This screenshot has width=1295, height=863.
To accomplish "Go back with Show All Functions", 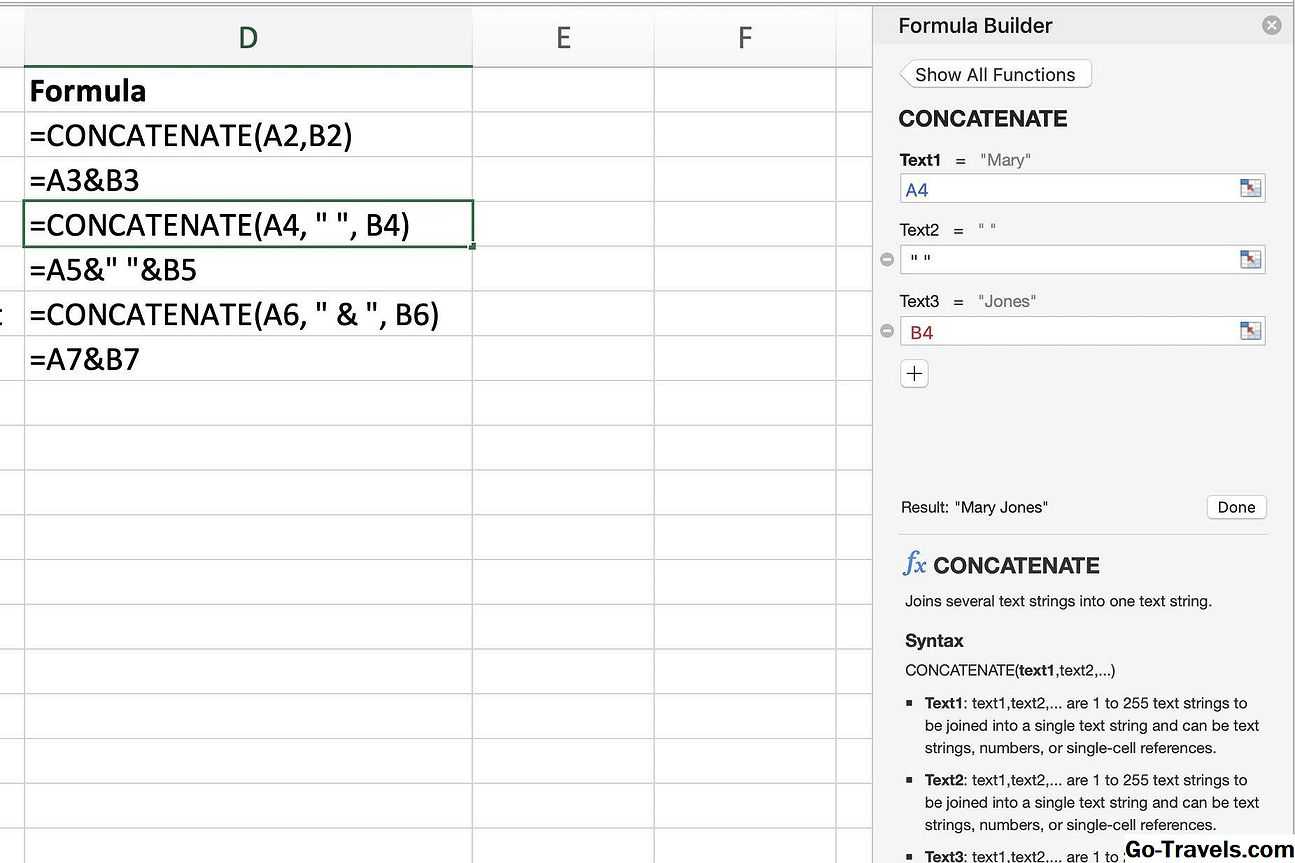I will (x=995, y=75).
